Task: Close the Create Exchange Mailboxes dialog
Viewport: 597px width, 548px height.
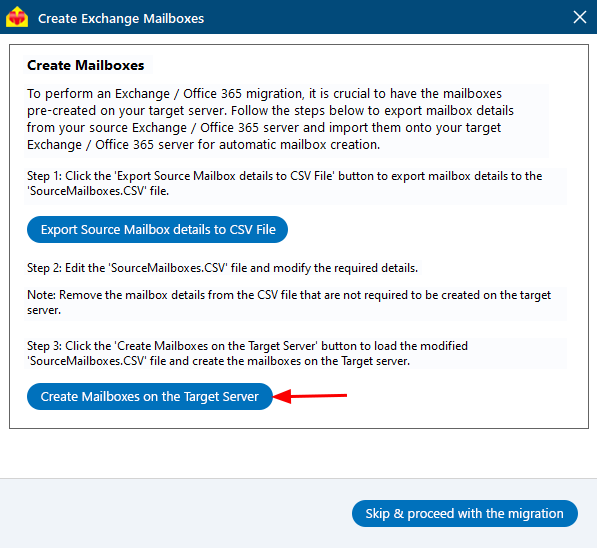Action: point(579,17)
